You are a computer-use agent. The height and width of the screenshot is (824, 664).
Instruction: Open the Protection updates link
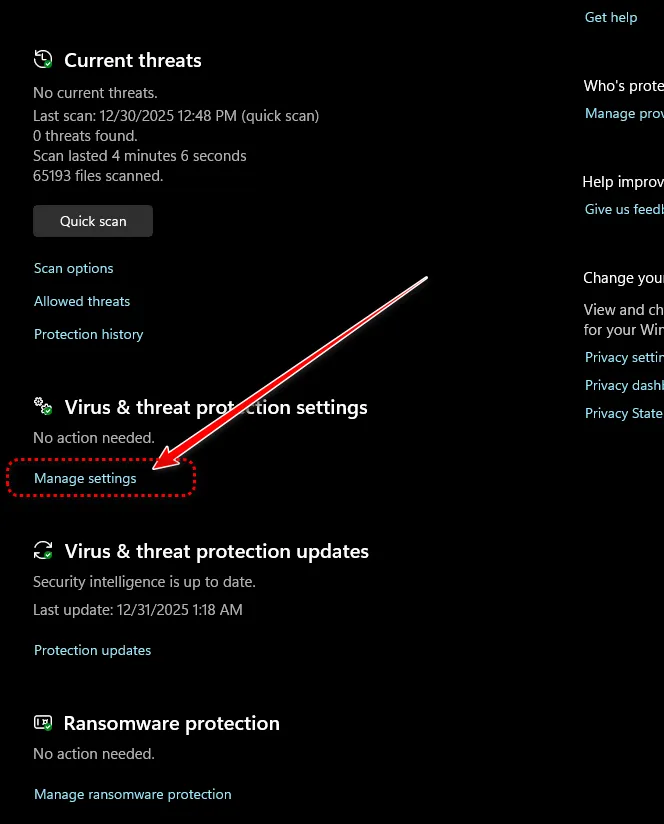click(93, 650)
